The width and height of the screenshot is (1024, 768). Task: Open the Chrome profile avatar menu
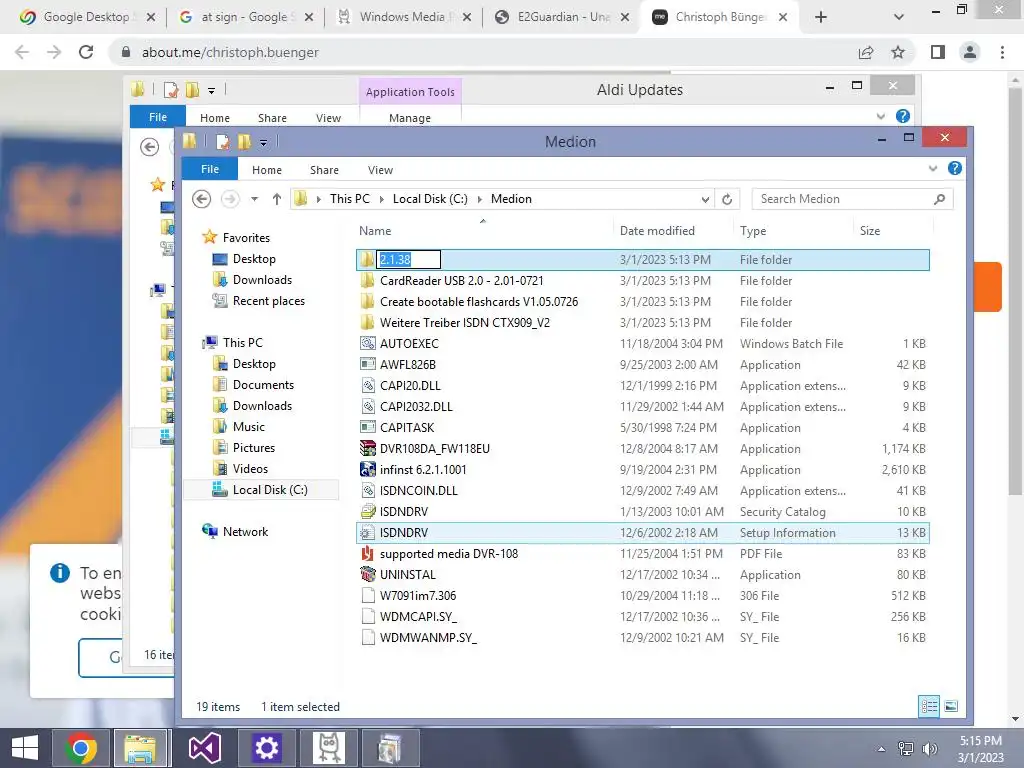tap(970, 52)
